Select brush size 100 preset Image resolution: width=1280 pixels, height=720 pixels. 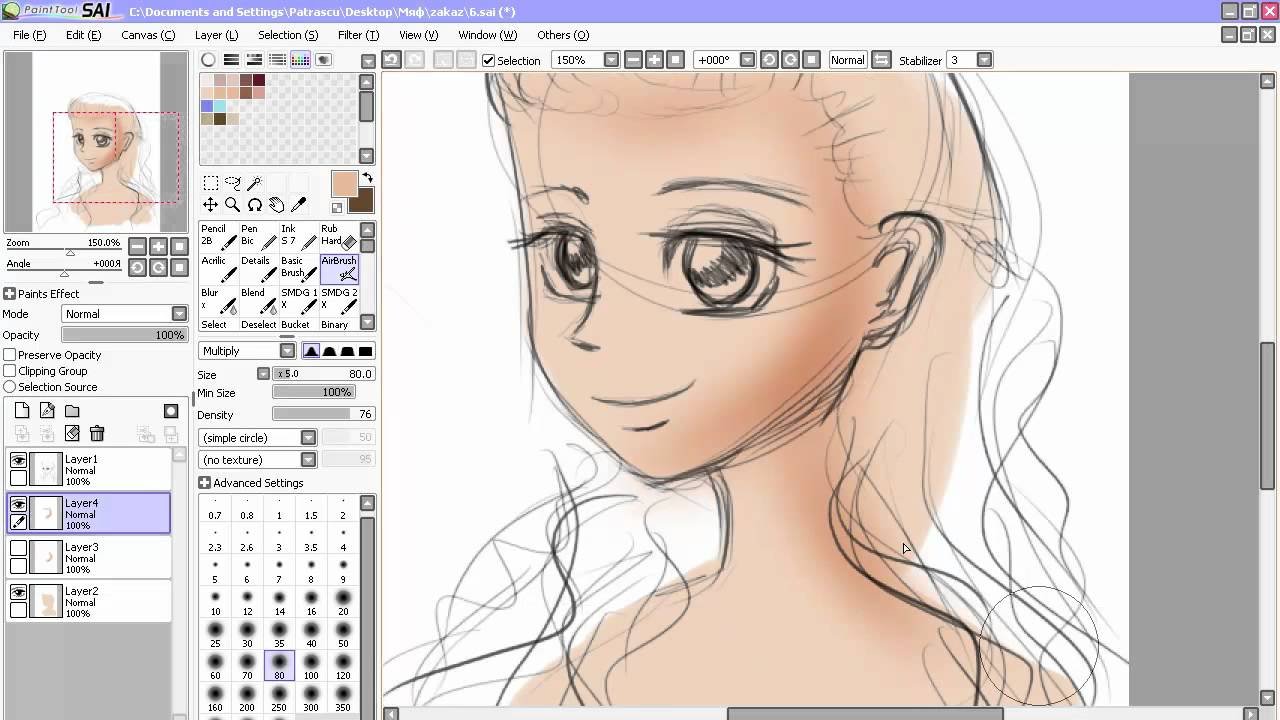point(311,666)
